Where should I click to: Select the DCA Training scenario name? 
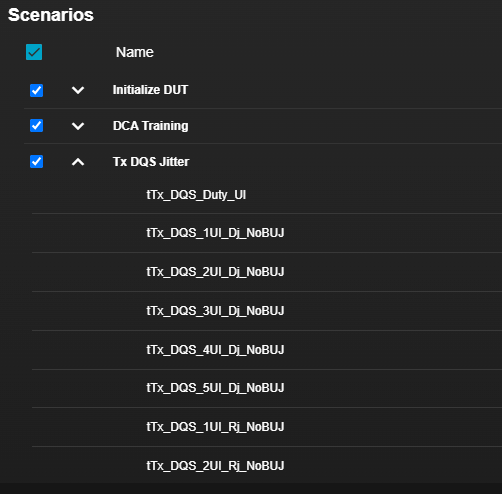point(151,126)
